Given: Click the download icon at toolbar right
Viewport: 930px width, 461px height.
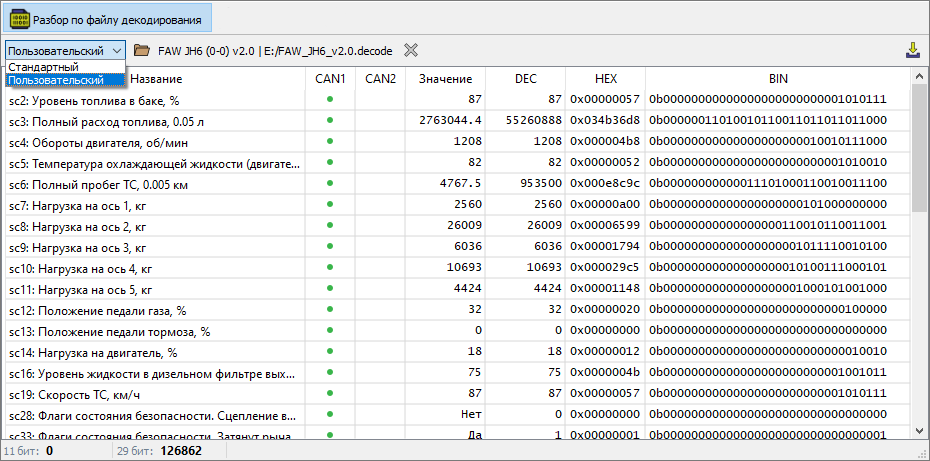Looking at the screenshot, I should (x=913, y=50).
